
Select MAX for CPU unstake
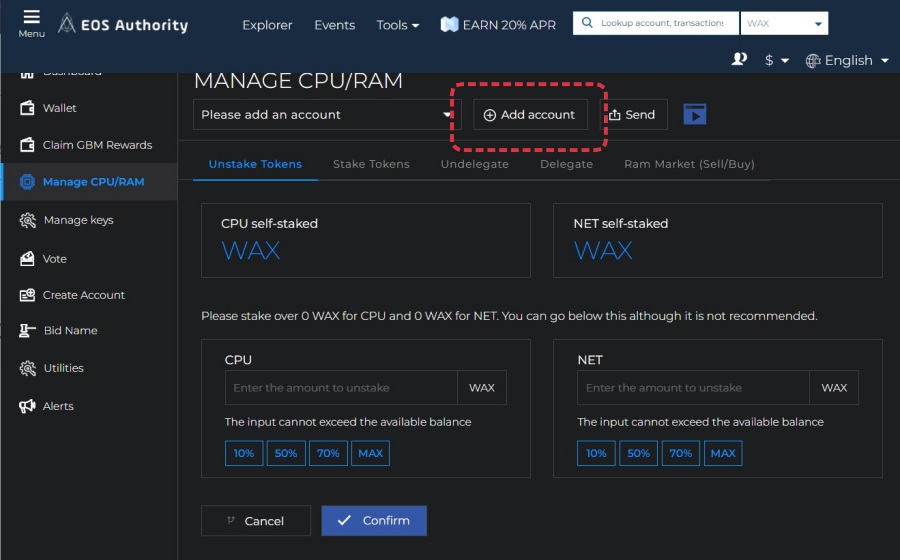(370, 453)
